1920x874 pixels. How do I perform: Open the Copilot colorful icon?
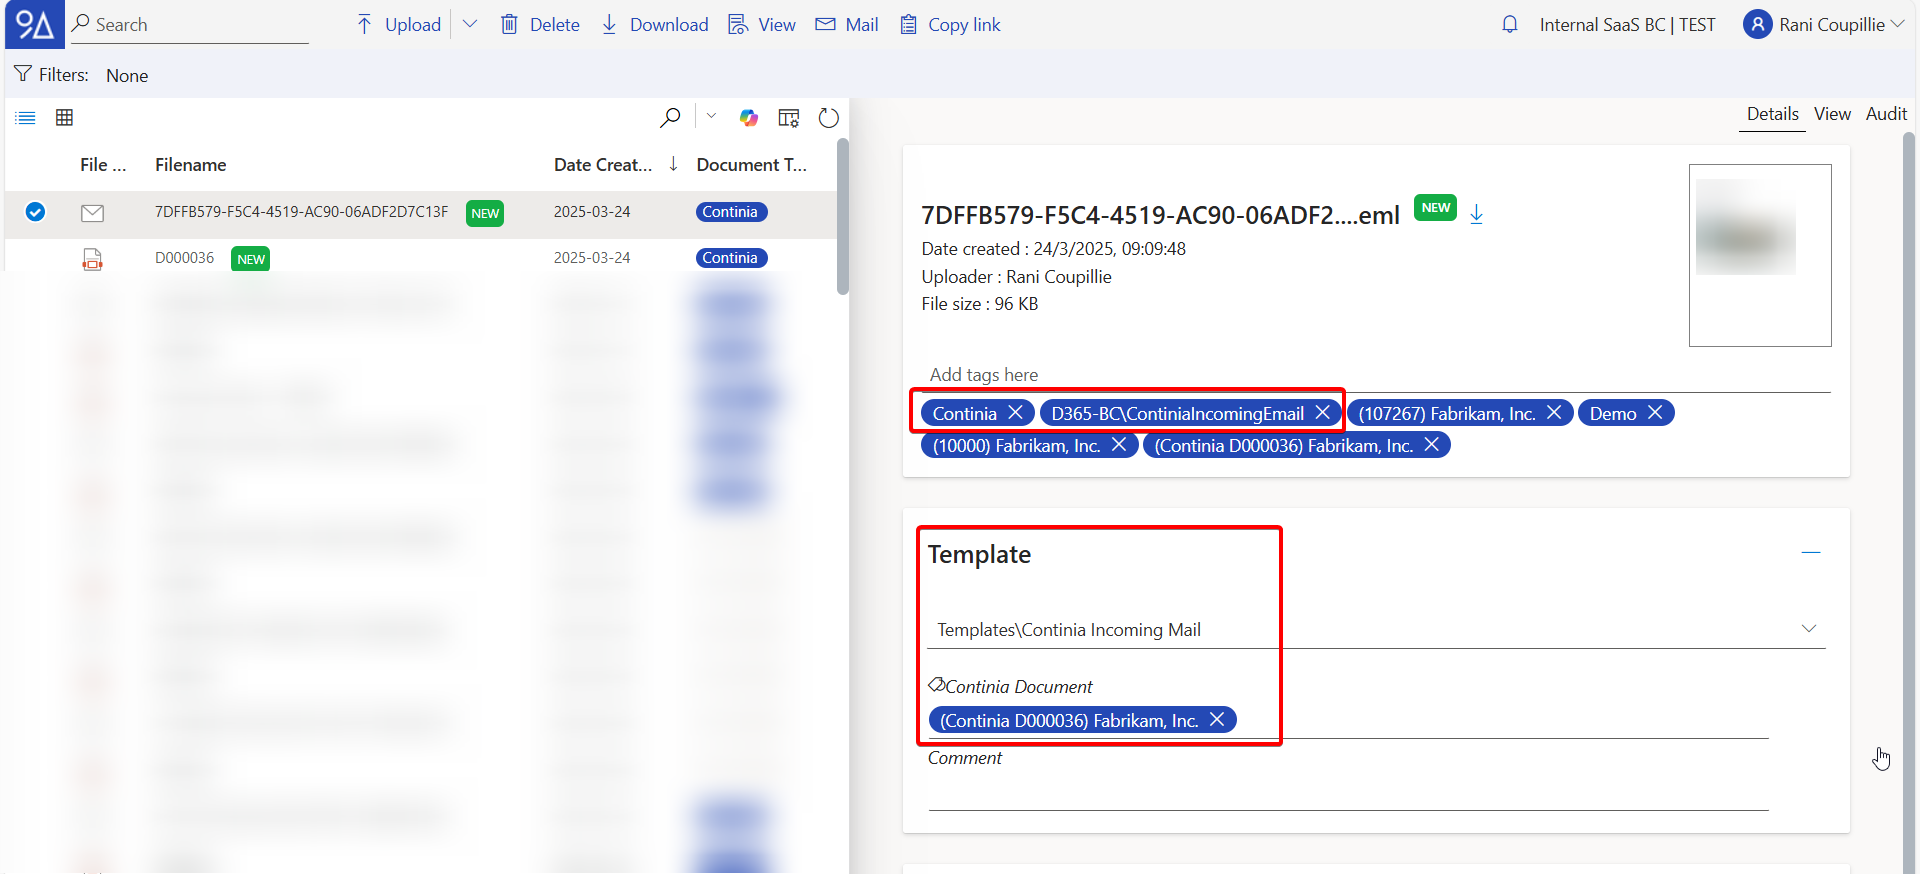pos(749,118)
